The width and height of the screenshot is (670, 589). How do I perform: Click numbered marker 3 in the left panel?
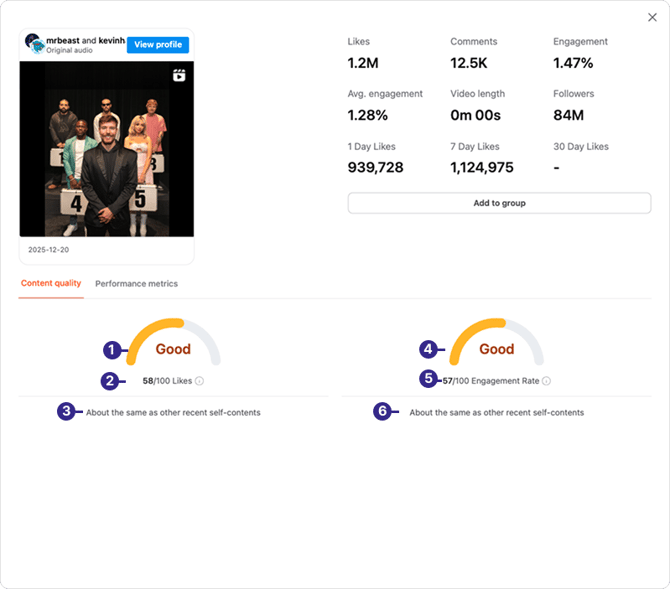pyautogui.click(x=66, y=412)
